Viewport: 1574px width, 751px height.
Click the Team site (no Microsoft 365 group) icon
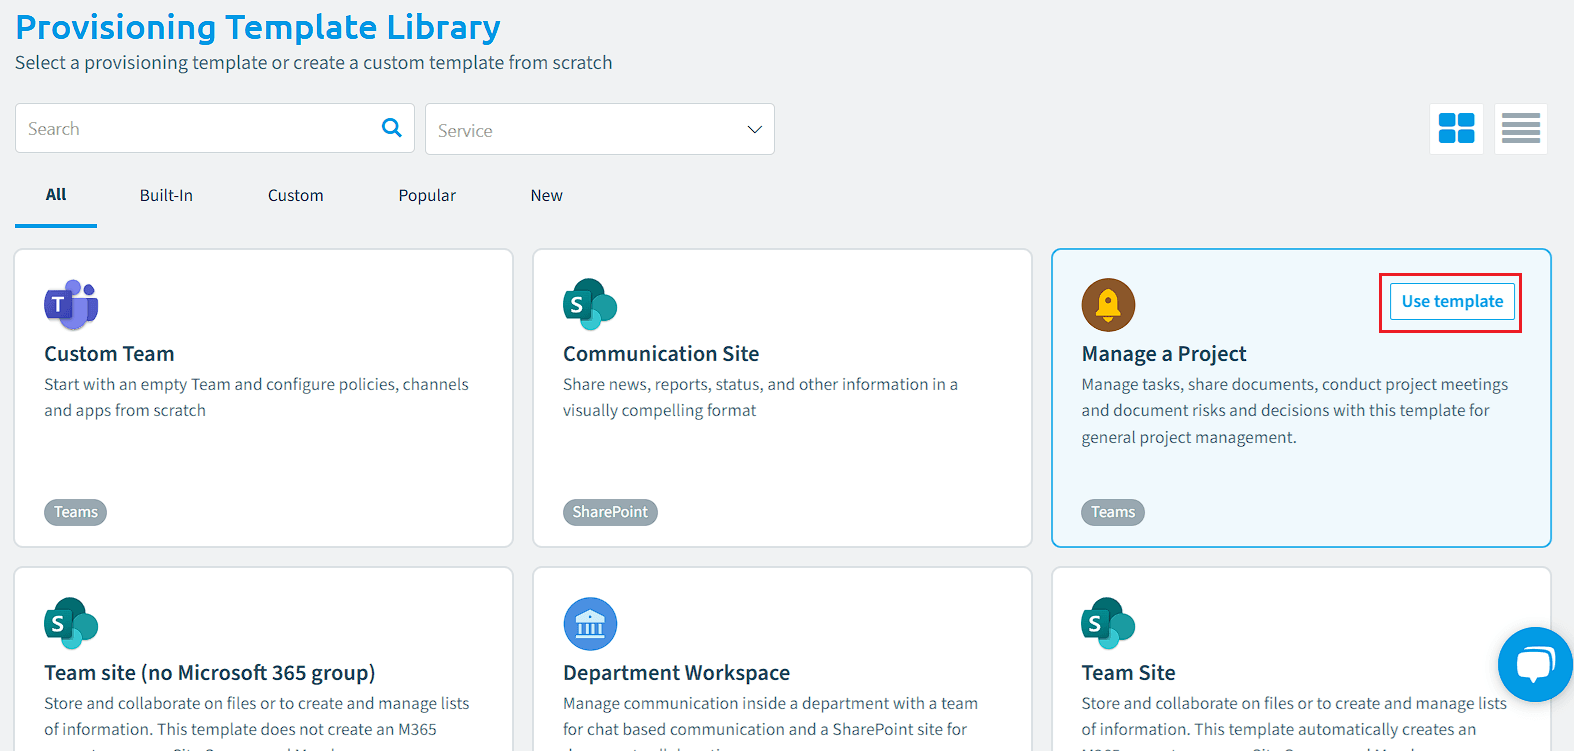[71, 623]
